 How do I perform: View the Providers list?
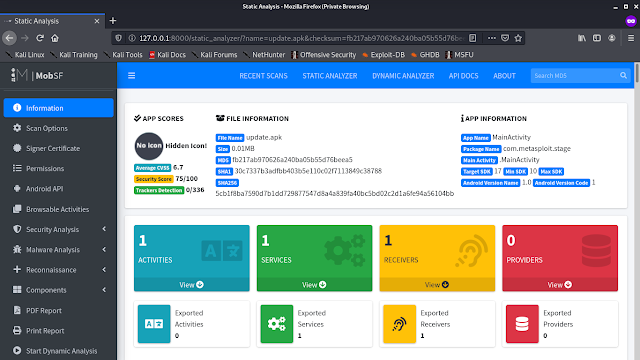pos(560,284)
